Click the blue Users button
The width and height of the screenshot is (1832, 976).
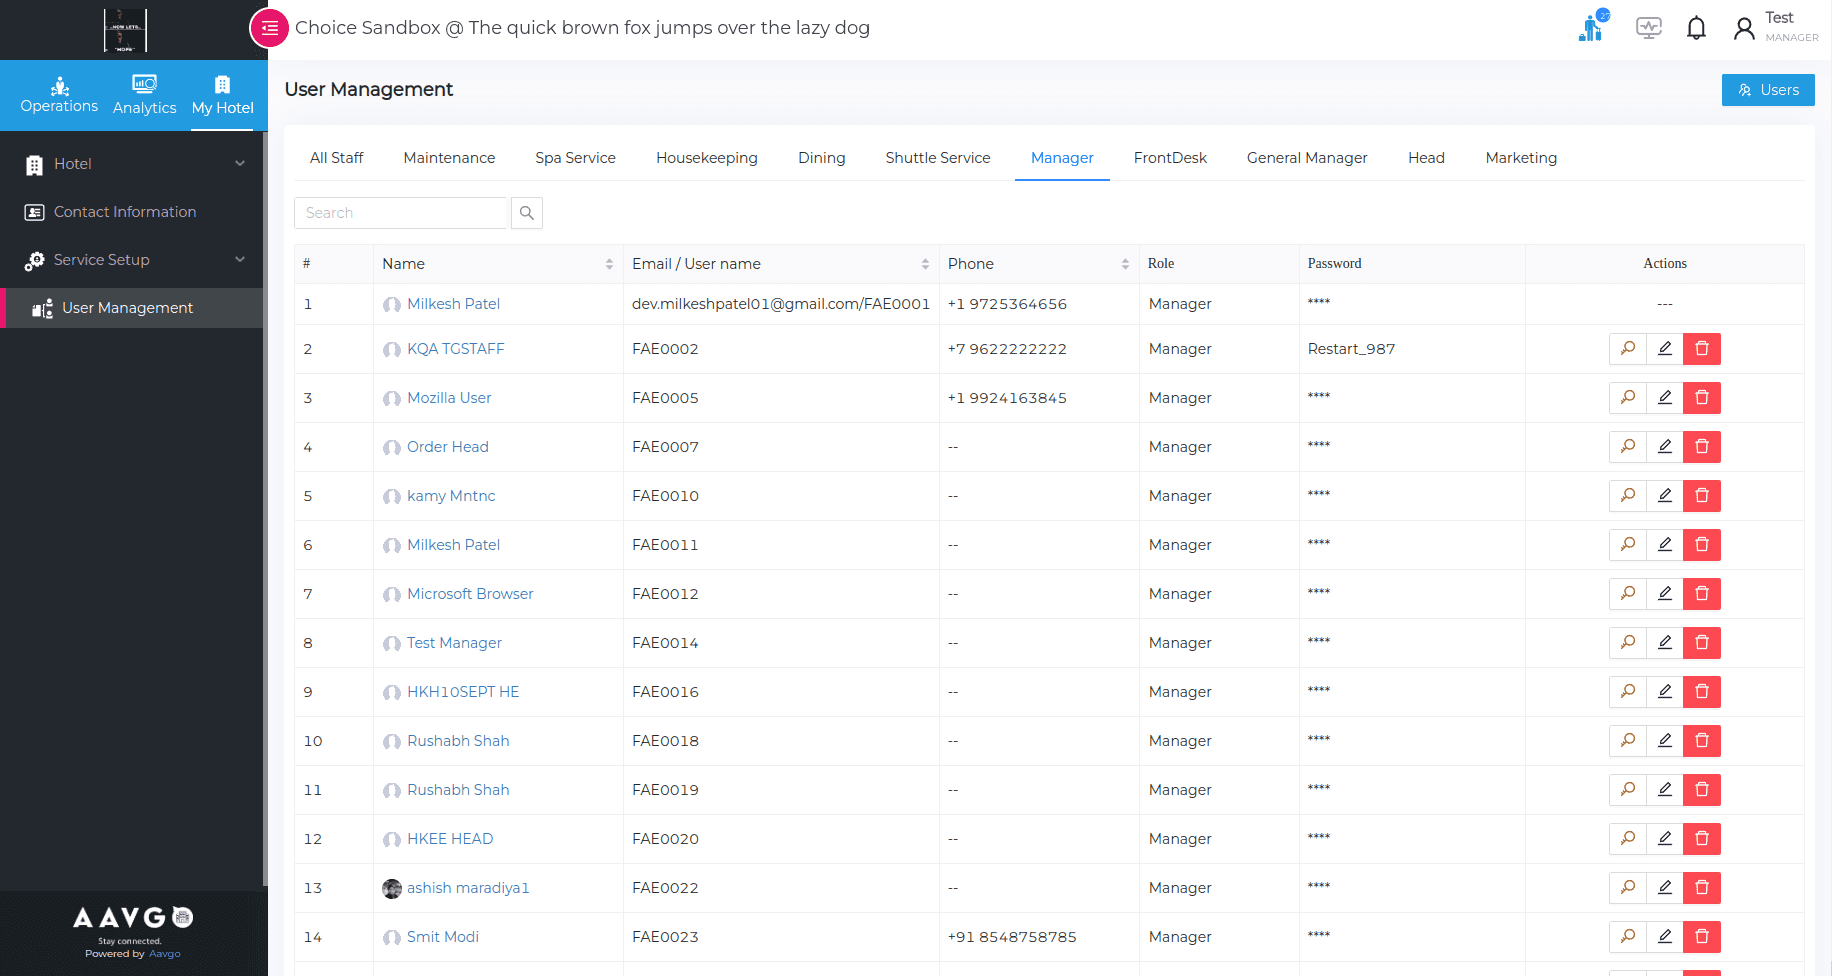(x=1767, y=90)
